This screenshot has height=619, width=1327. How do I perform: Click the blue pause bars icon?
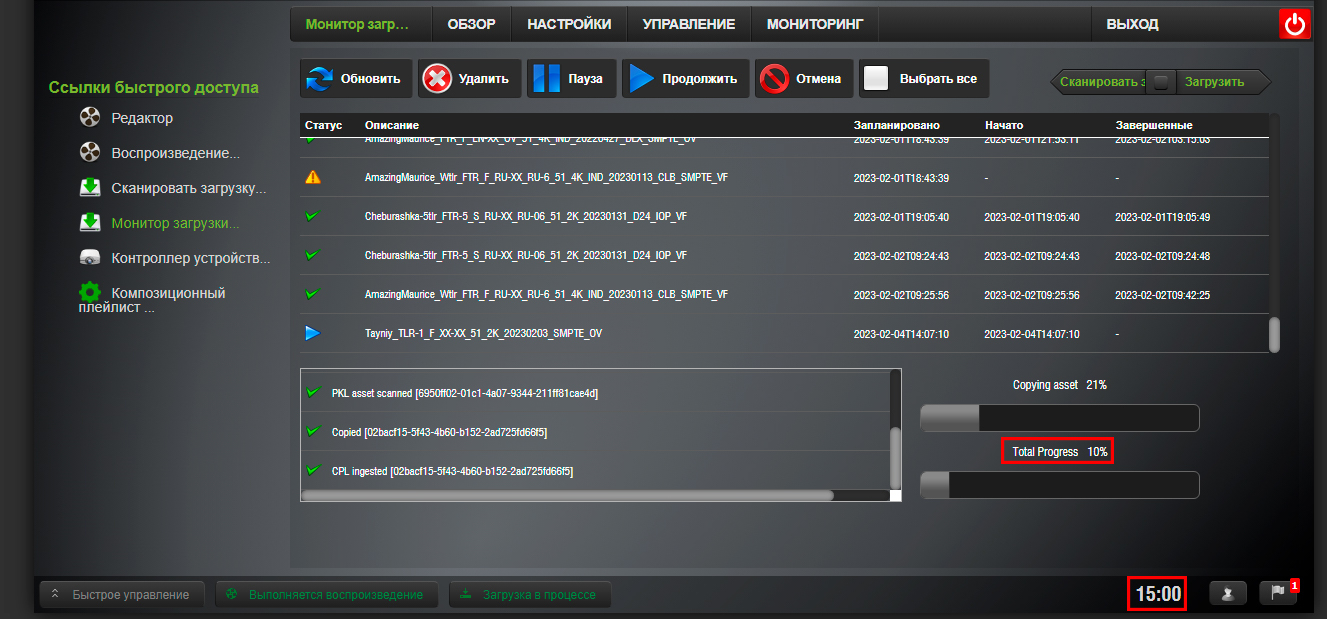[x=546, y=78]
